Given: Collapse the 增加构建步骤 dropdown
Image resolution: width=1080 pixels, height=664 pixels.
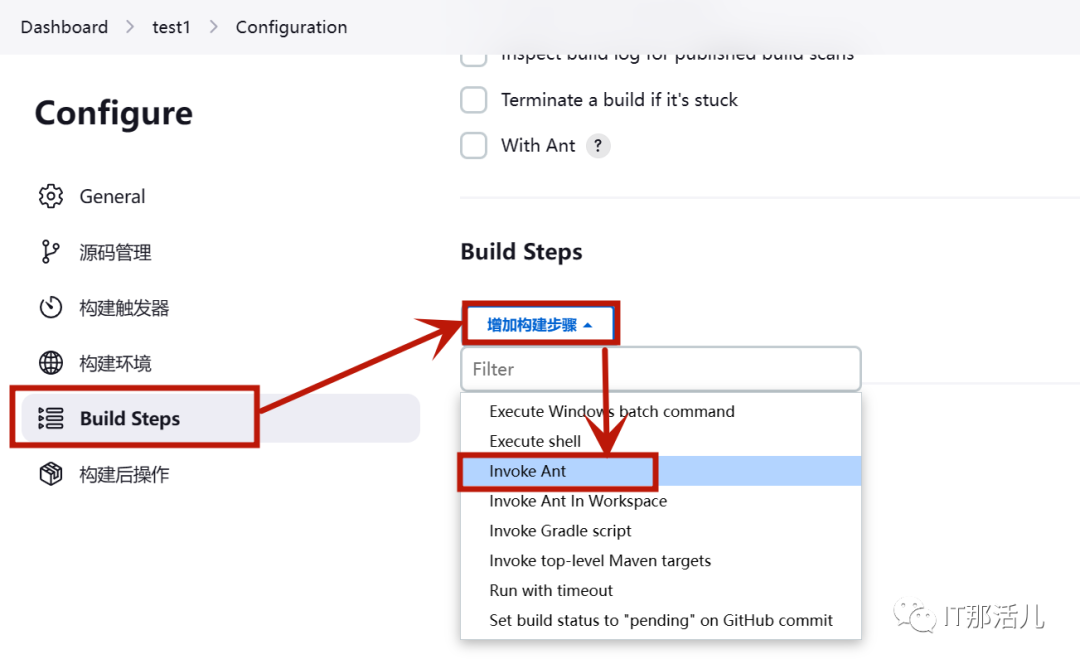Looking at the screenshot, I should point(540,324).
